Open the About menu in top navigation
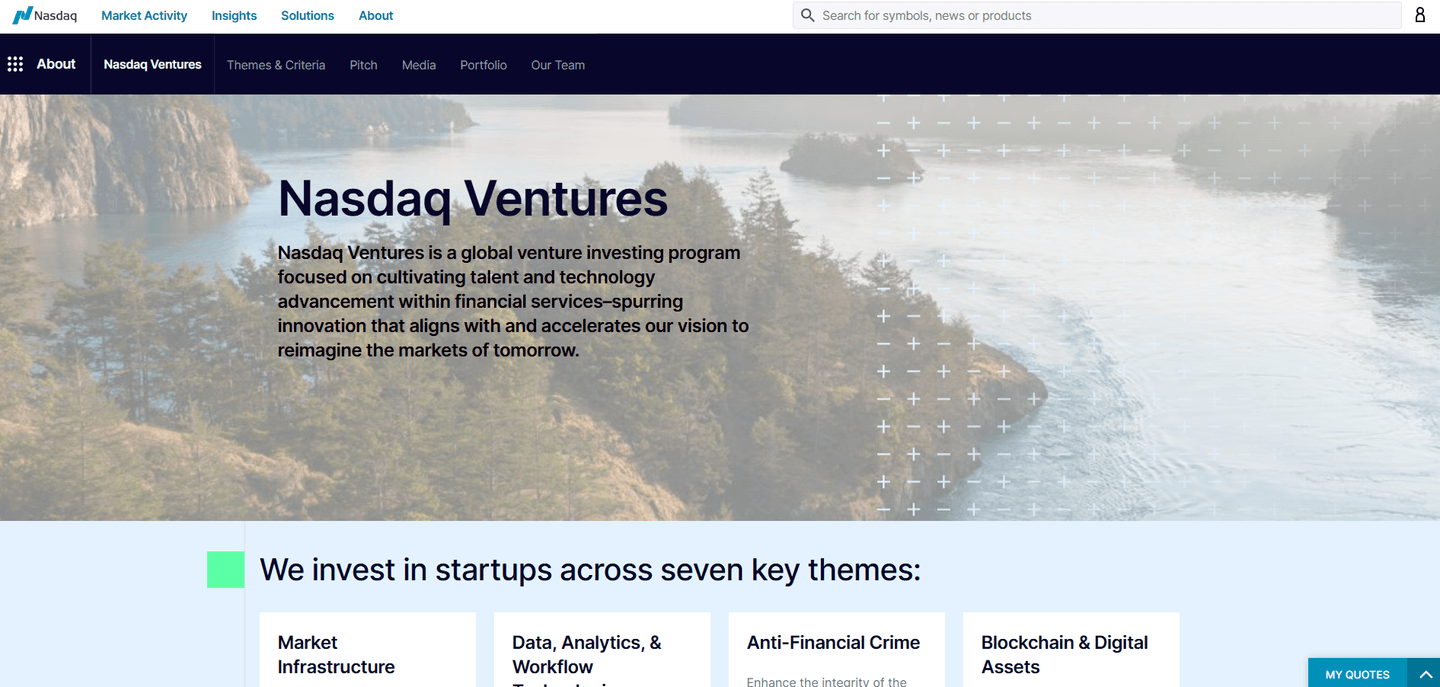The height and width of the screenshot is (687, 1440). point(375,15)
